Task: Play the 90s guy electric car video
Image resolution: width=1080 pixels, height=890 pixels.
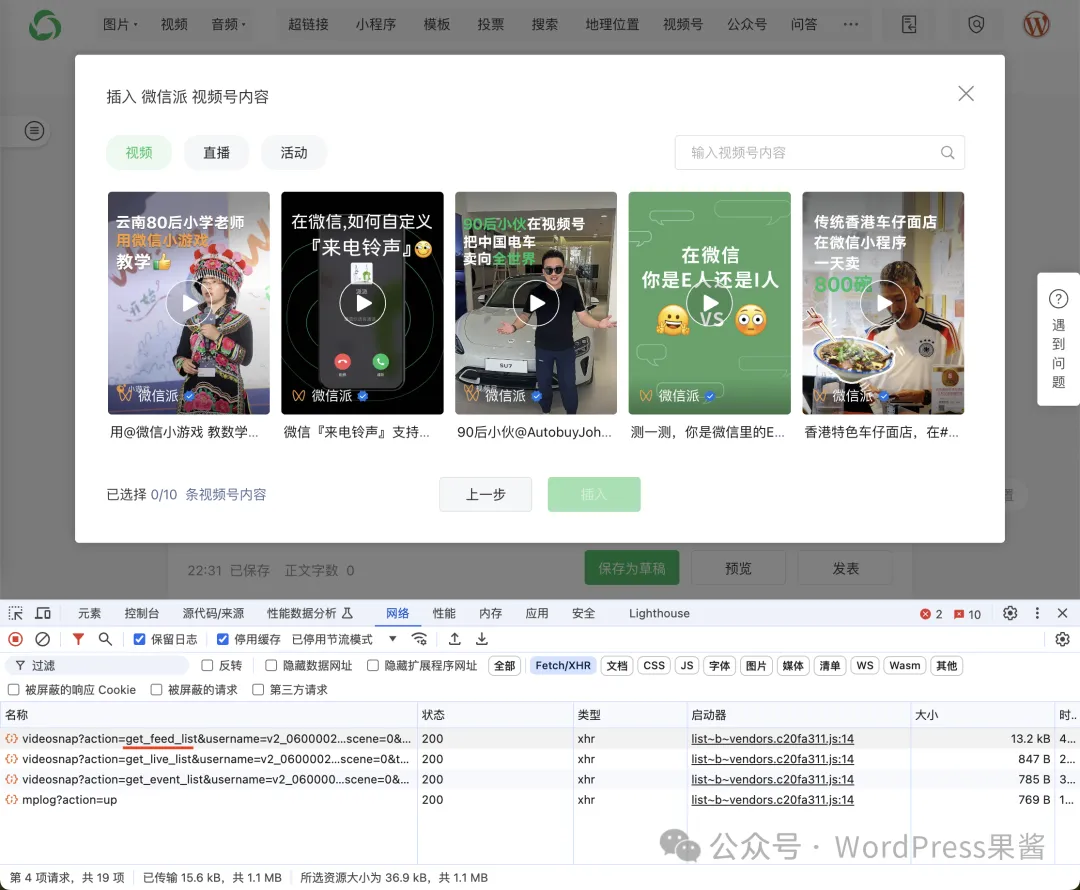Action: pyautogui.click(x=536, y=303)
